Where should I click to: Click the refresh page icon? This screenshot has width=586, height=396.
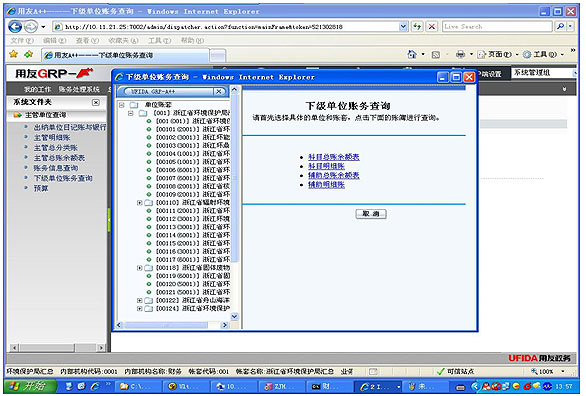coord(417,27)
